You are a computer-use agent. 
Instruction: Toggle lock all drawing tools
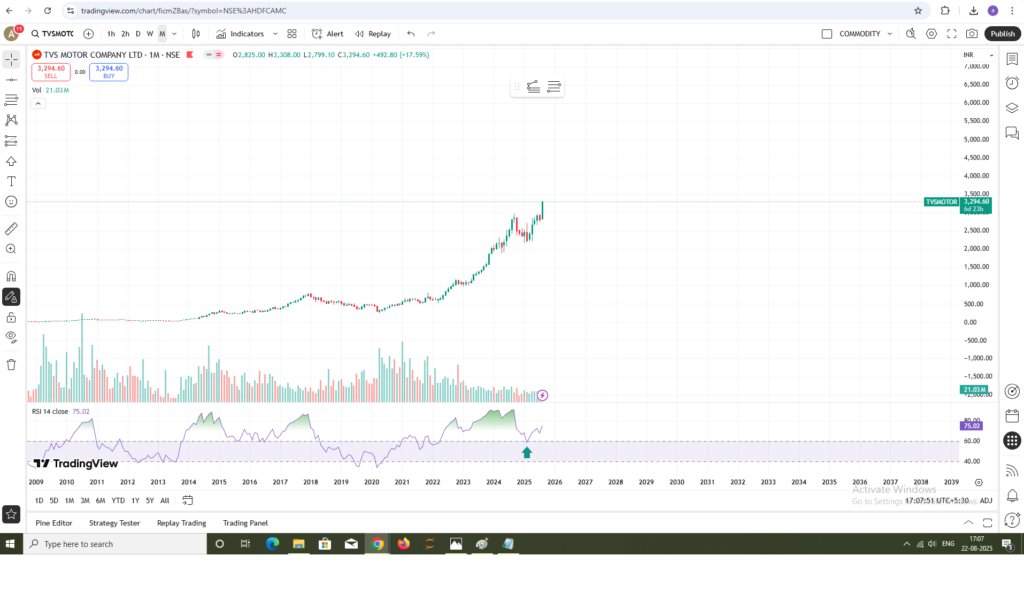click(11, 318)
